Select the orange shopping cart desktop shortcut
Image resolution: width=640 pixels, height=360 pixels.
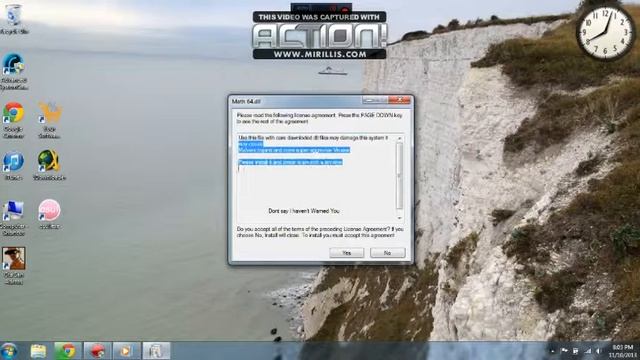coord(50,120)
